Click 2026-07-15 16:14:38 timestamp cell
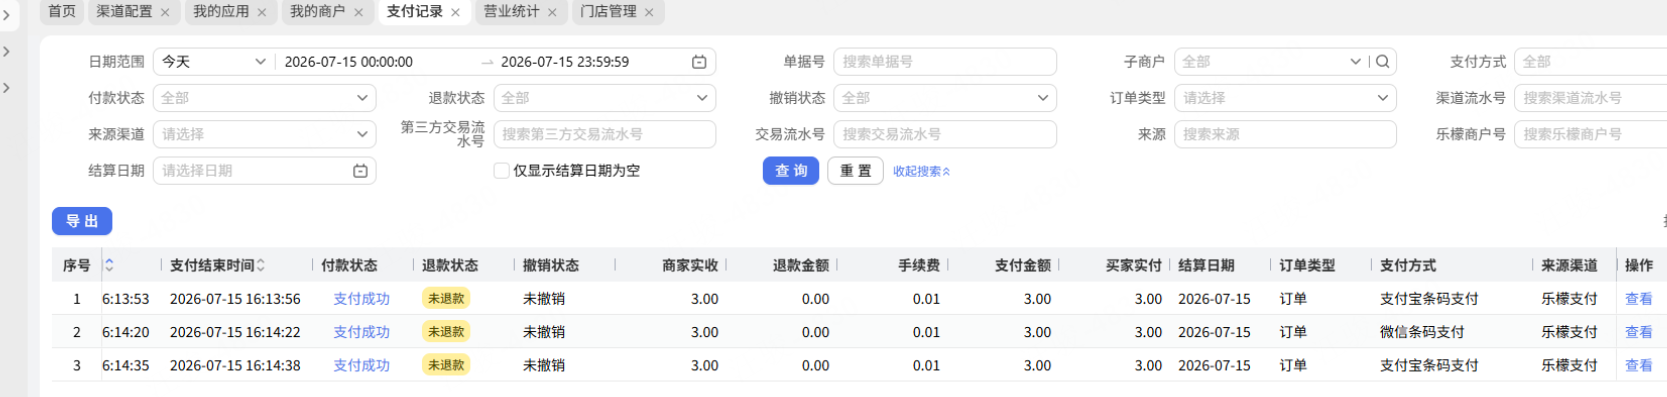 [x=235, y=366]
